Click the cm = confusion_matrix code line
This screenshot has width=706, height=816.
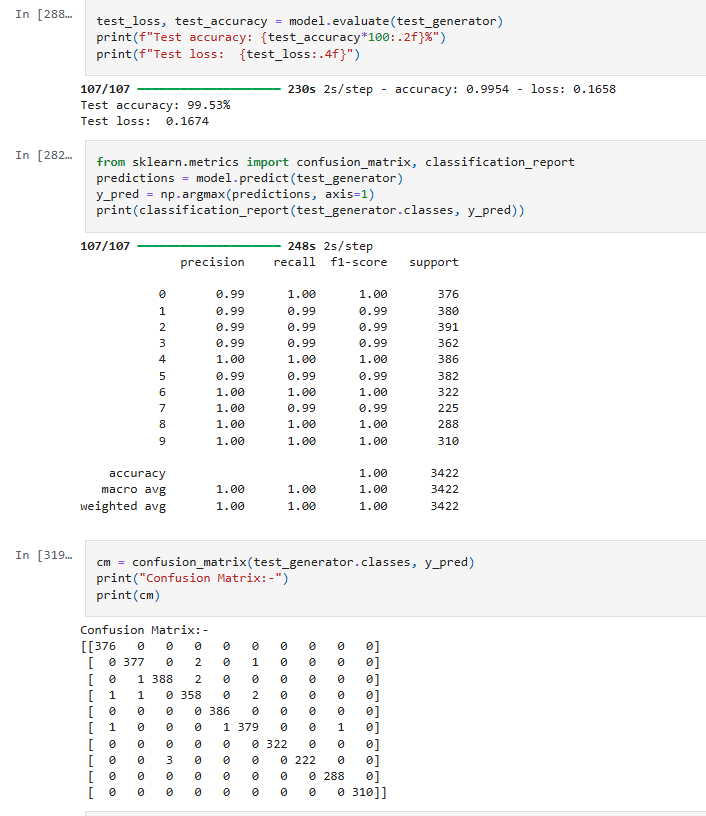pos(285,562)
